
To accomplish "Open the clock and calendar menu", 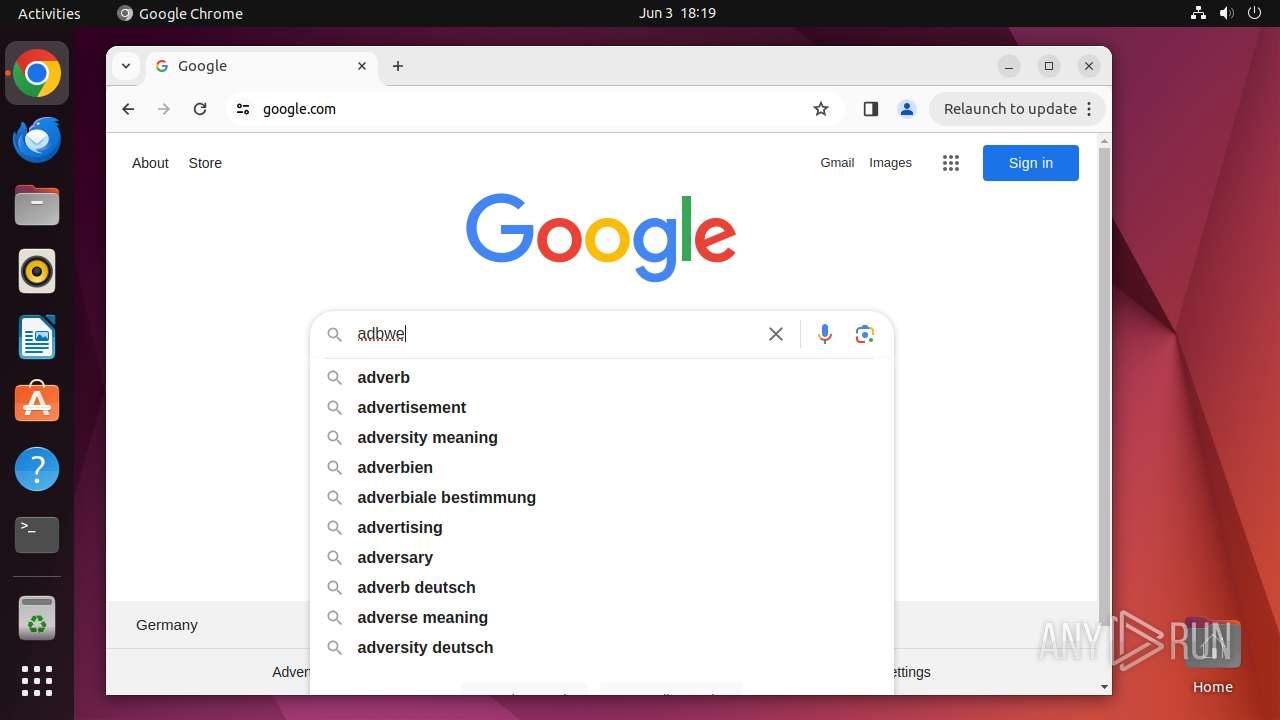I will tap(677, 13).
